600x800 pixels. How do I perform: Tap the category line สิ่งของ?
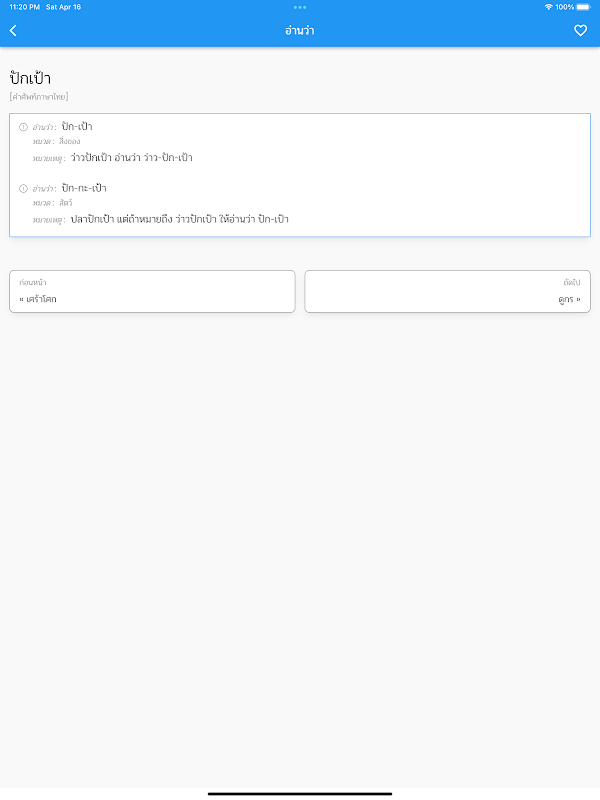click(69, 142)
